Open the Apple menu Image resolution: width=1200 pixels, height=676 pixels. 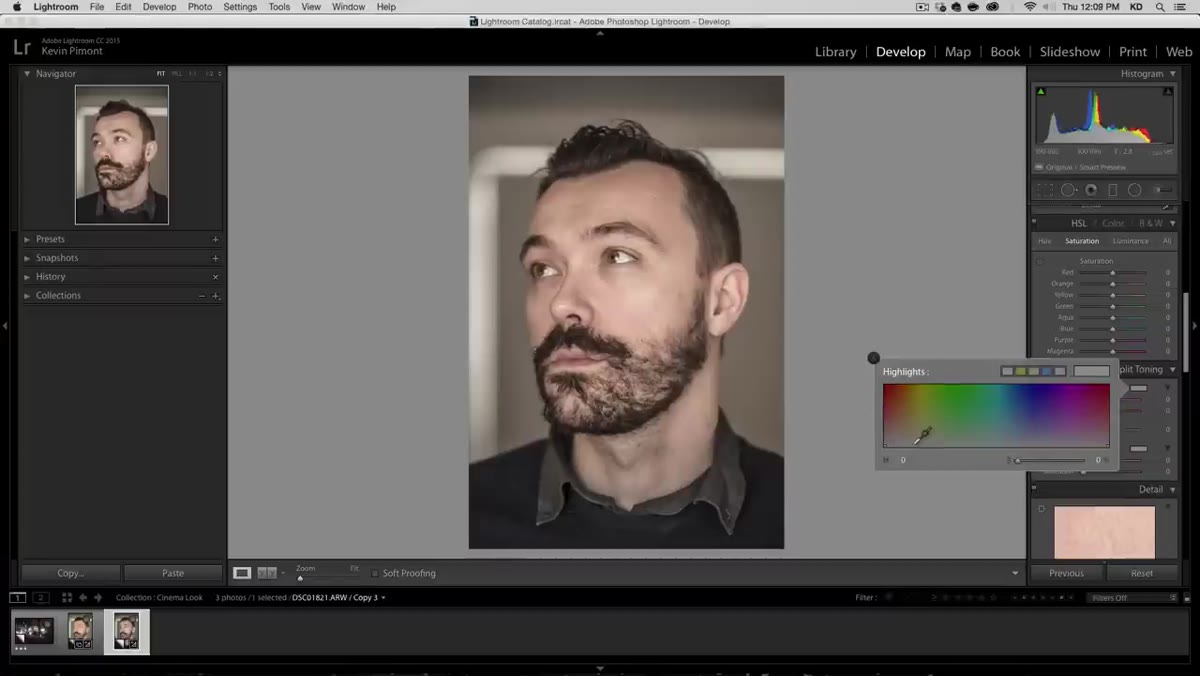coord(16,7)
